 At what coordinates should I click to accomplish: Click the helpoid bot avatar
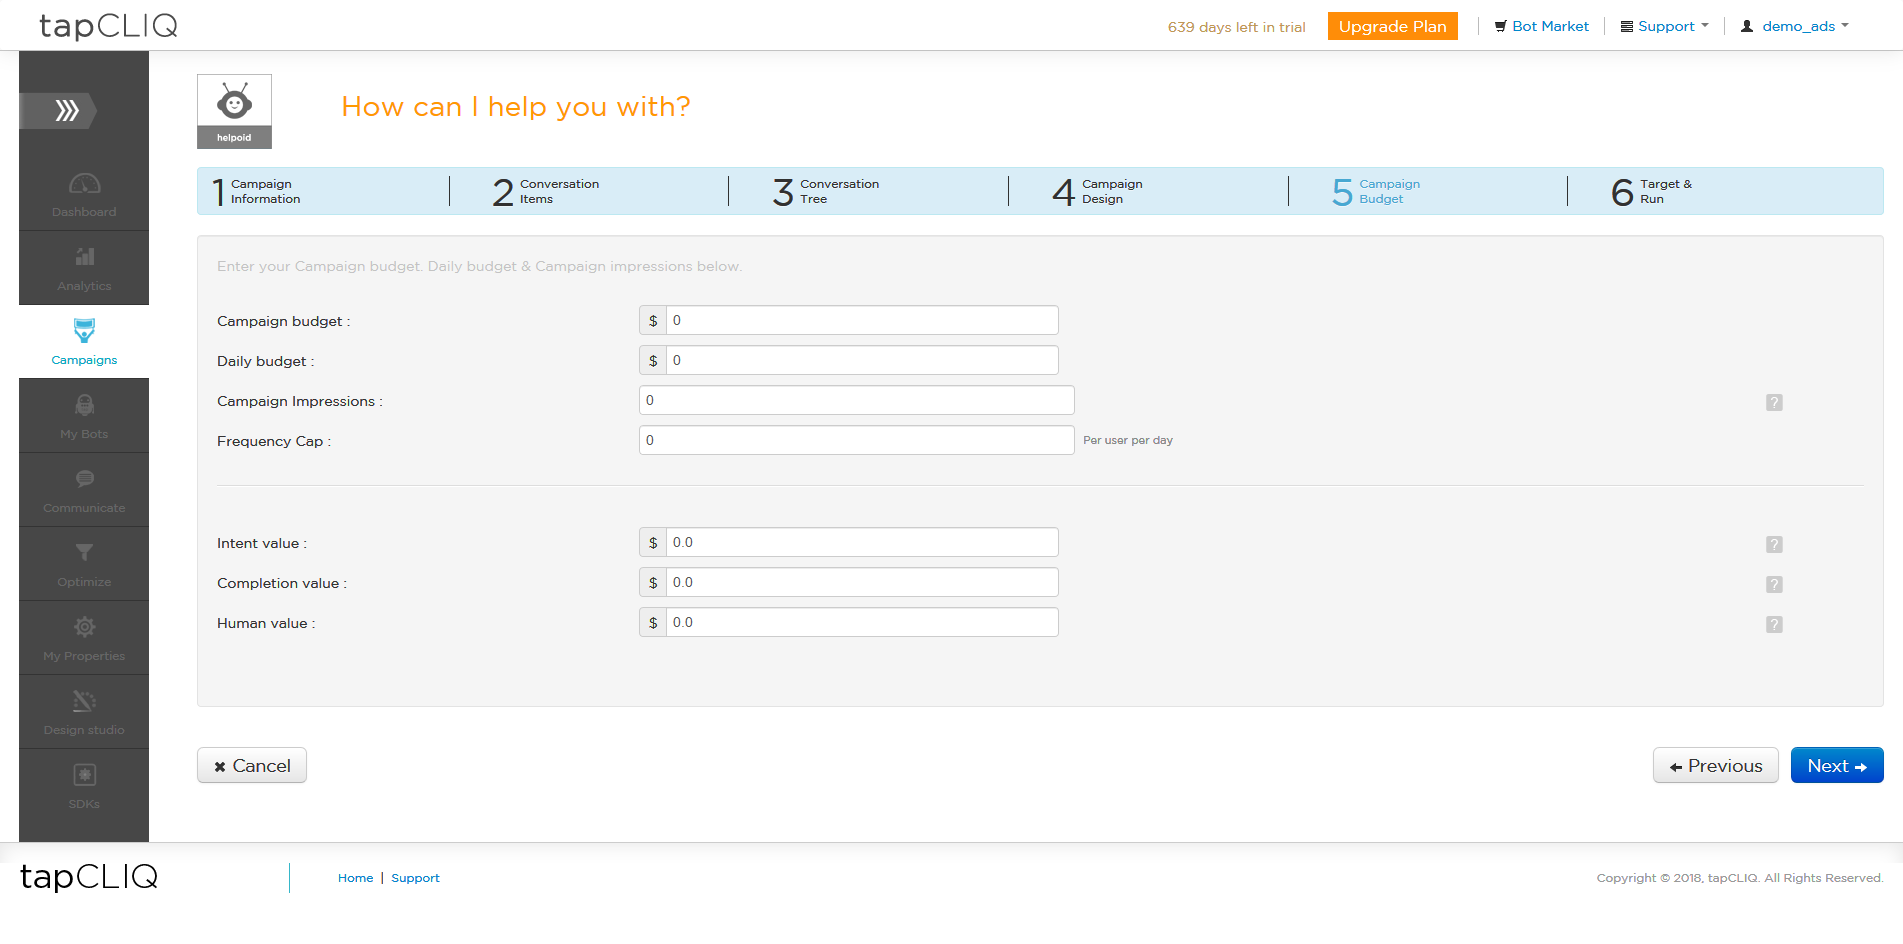234,111
